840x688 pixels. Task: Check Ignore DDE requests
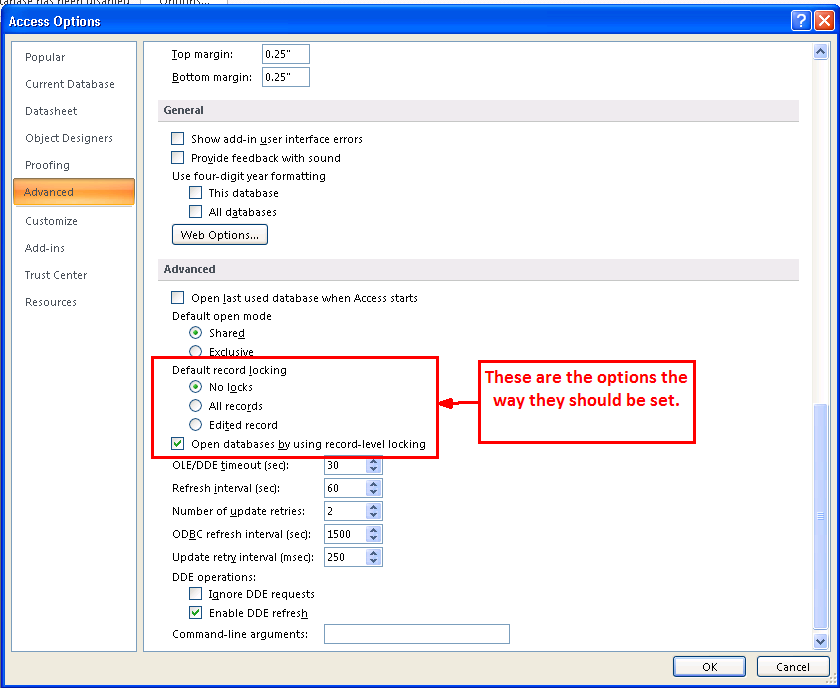pyautogui.click(x=196, y=594)
